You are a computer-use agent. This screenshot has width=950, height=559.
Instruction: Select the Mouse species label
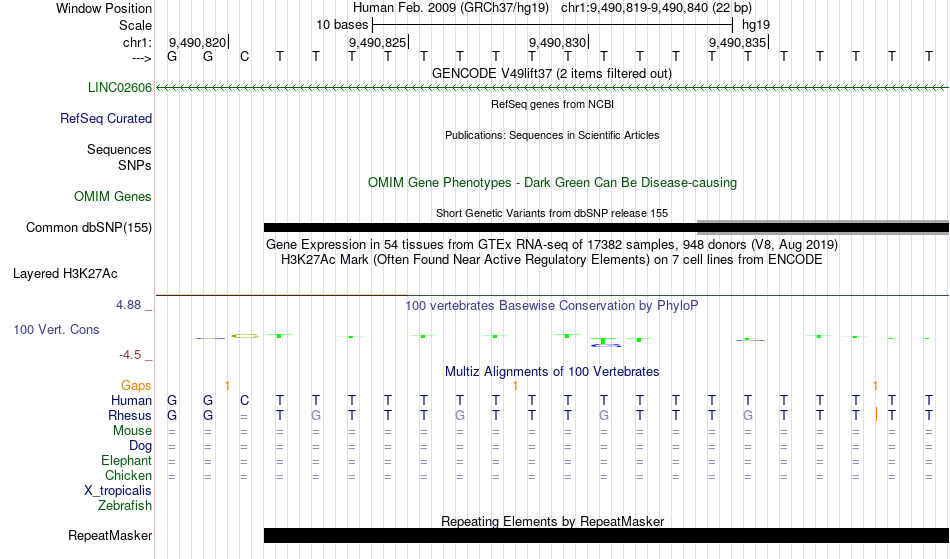[x=132, y=431]
